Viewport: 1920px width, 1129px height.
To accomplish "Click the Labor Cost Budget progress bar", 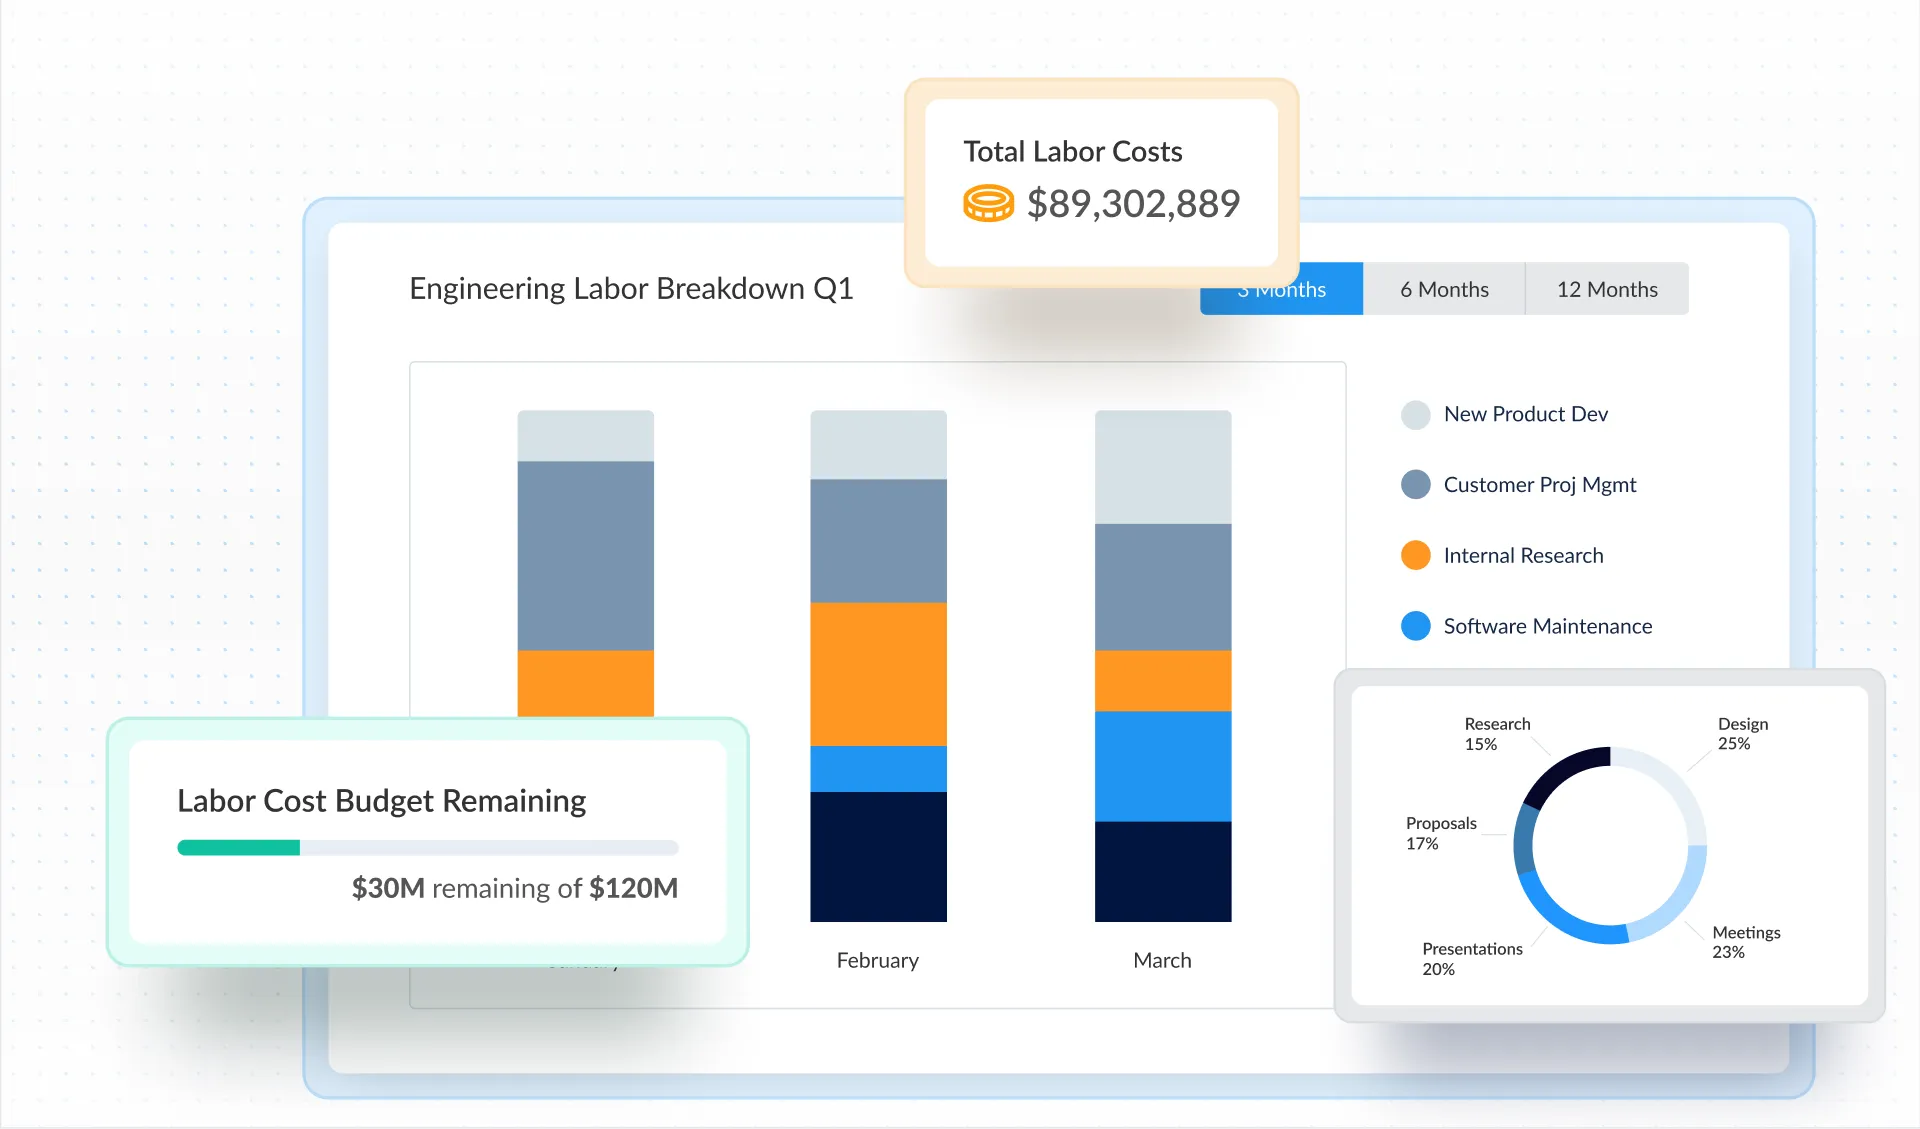I will [428, 848].
